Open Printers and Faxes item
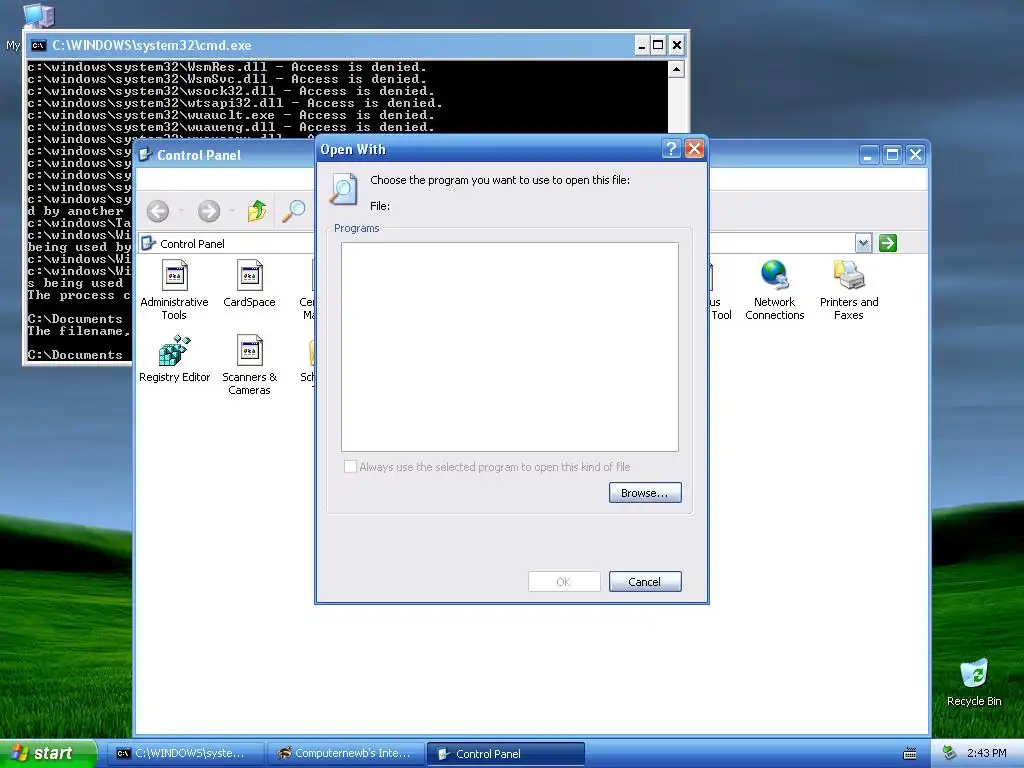This screenshot has height=768, width=1024. [x=848, y=289]
